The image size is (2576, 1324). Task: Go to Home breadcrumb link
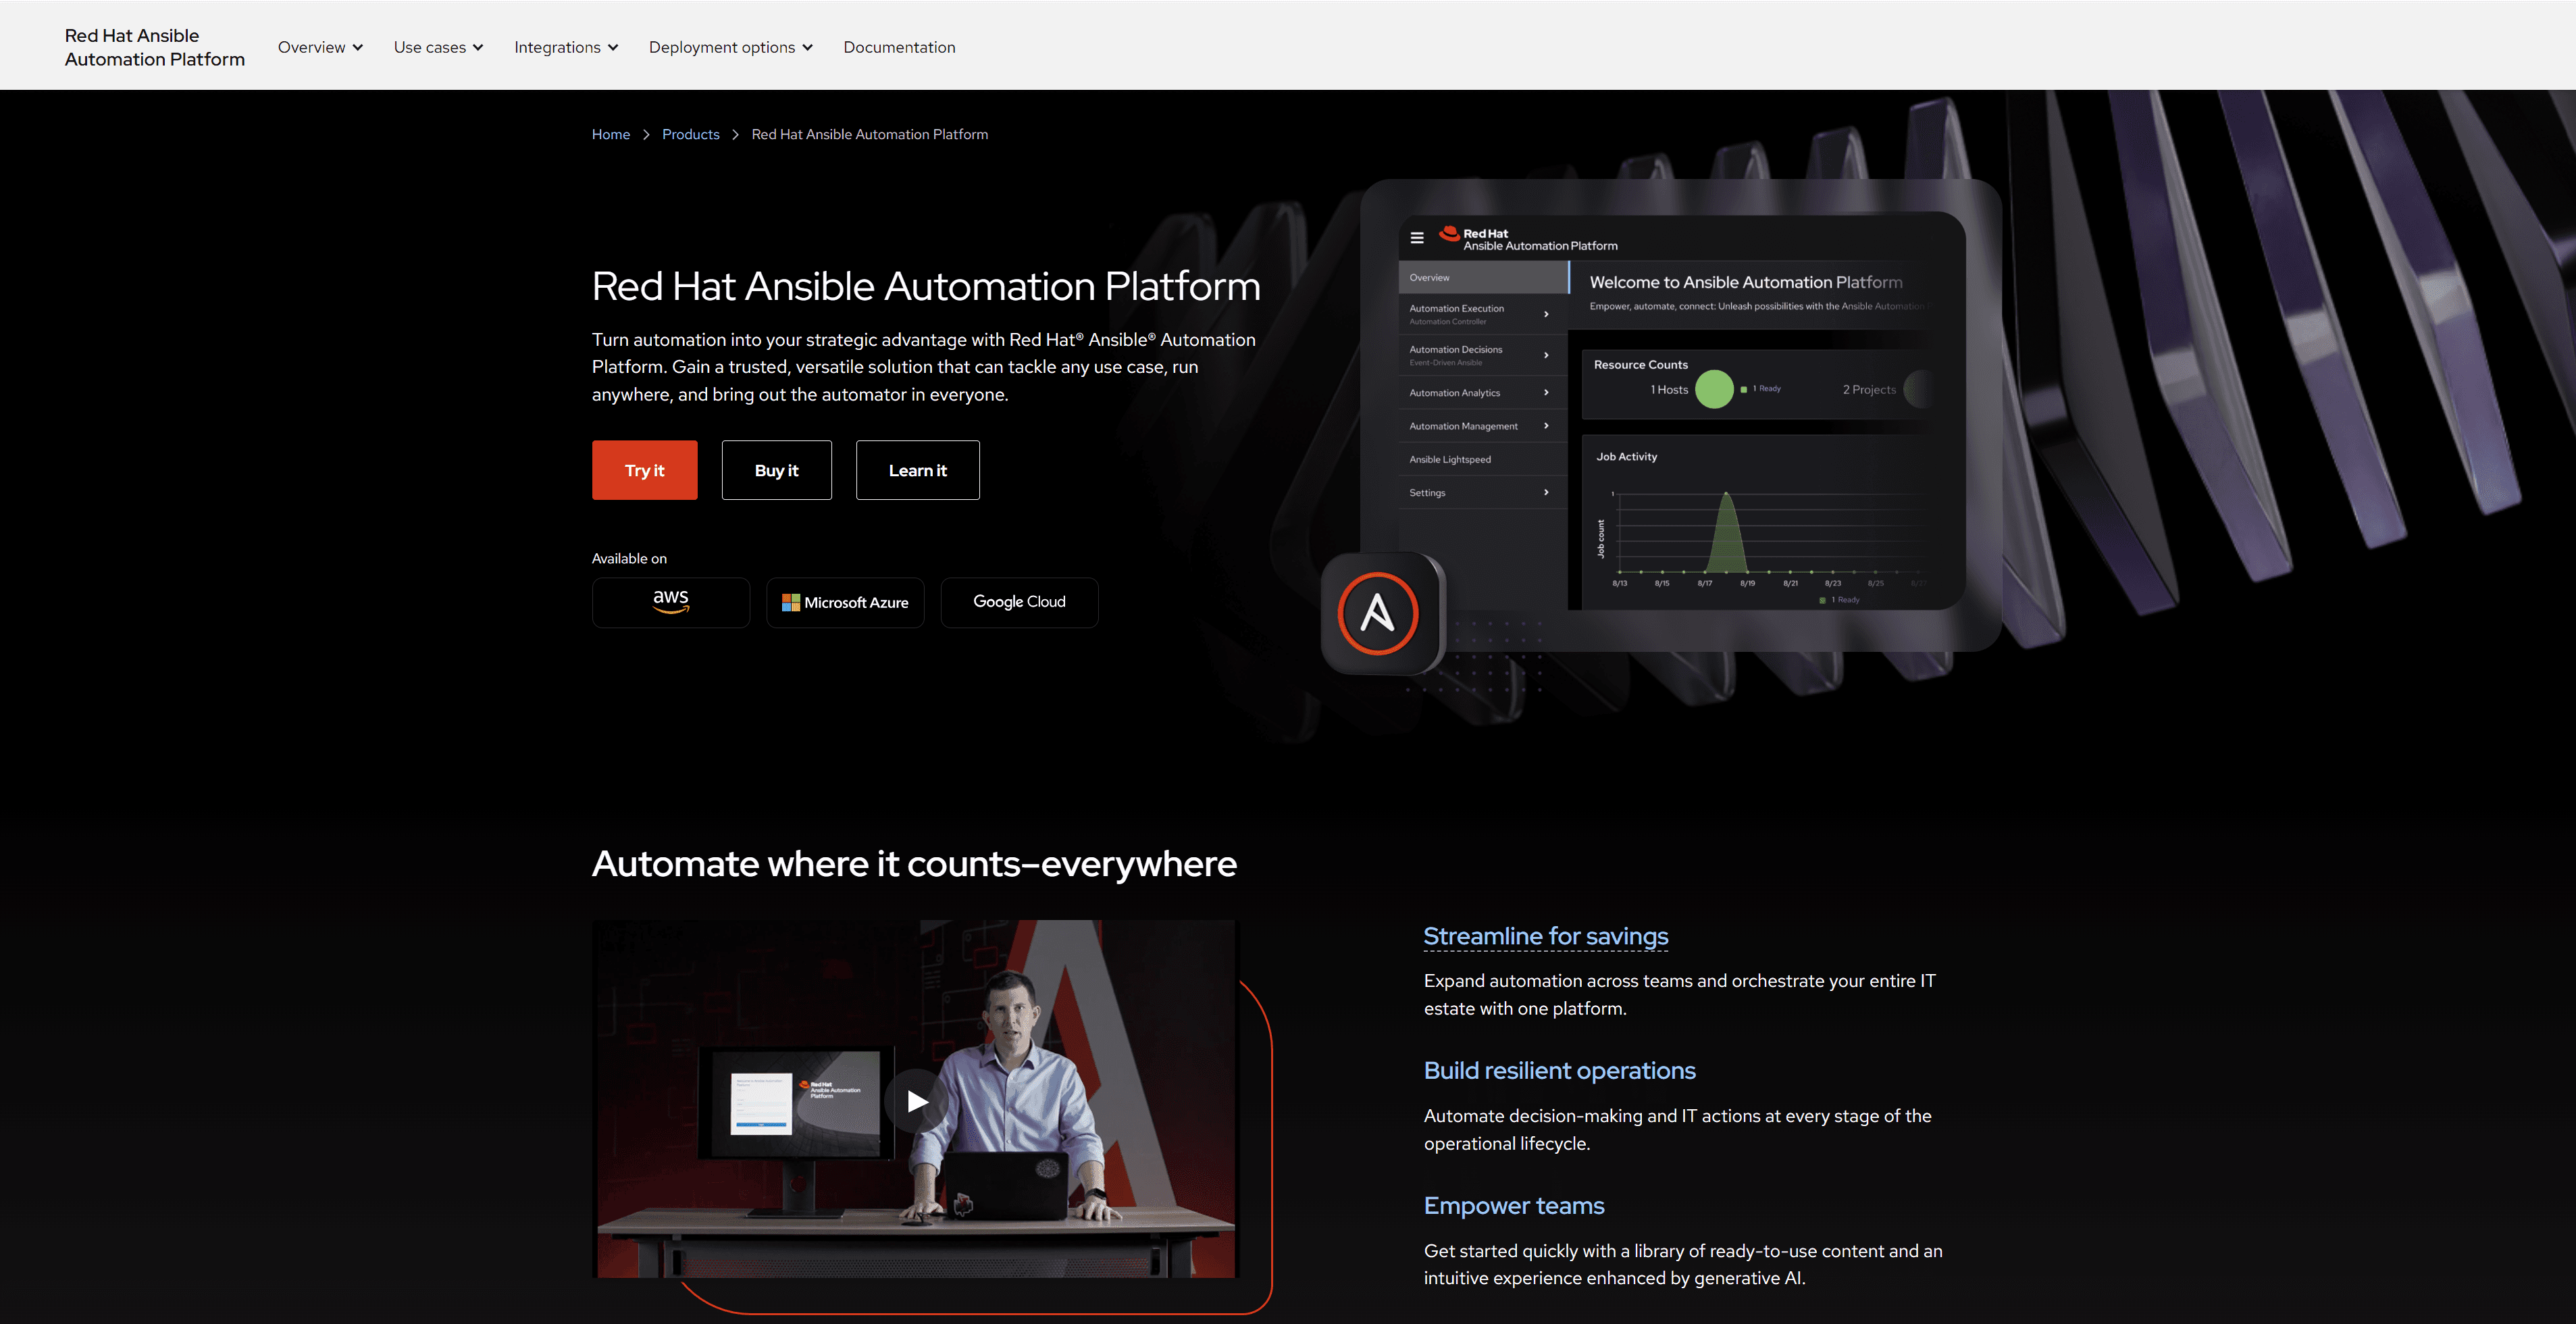click(x=610, y=134)
